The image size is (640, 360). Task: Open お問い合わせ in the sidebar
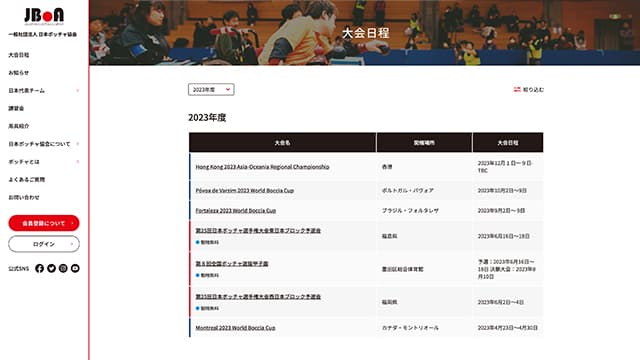click(x=24, y=197)
